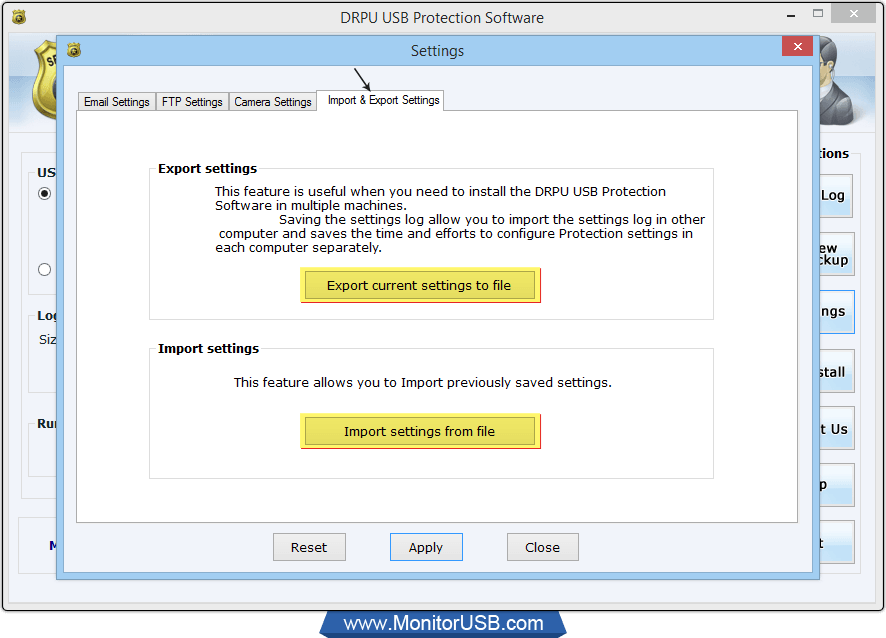Image resolution: width=886 pixels, height=638 pixels.
Task: Click the Uninstall button in main window
Action: pos(836,371)
